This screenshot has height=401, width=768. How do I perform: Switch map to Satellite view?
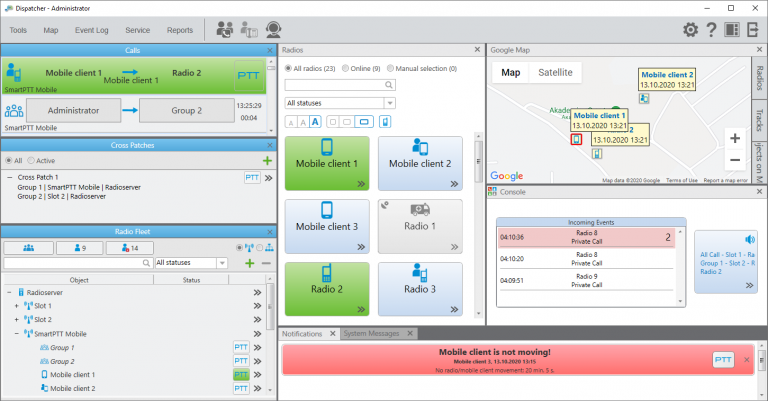pos(555,72)
